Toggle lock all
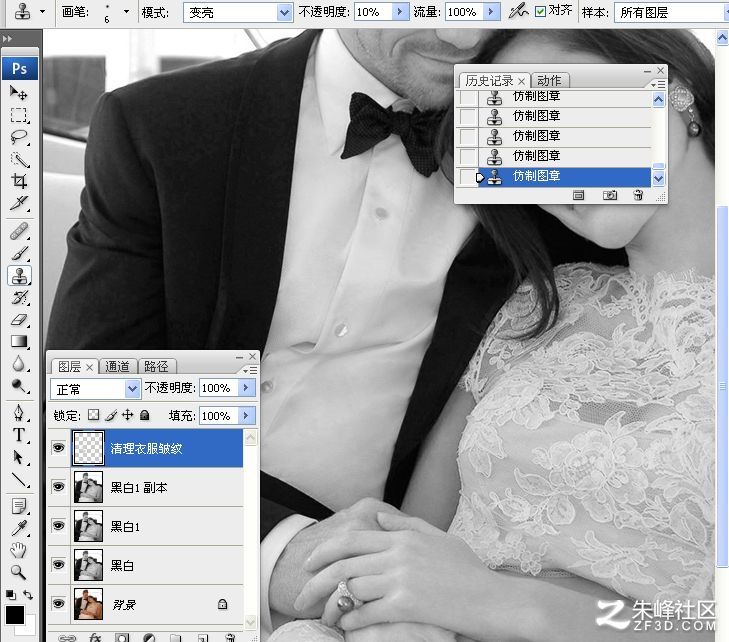The height and width of the screenshot is (642, 729). [145, 415]
